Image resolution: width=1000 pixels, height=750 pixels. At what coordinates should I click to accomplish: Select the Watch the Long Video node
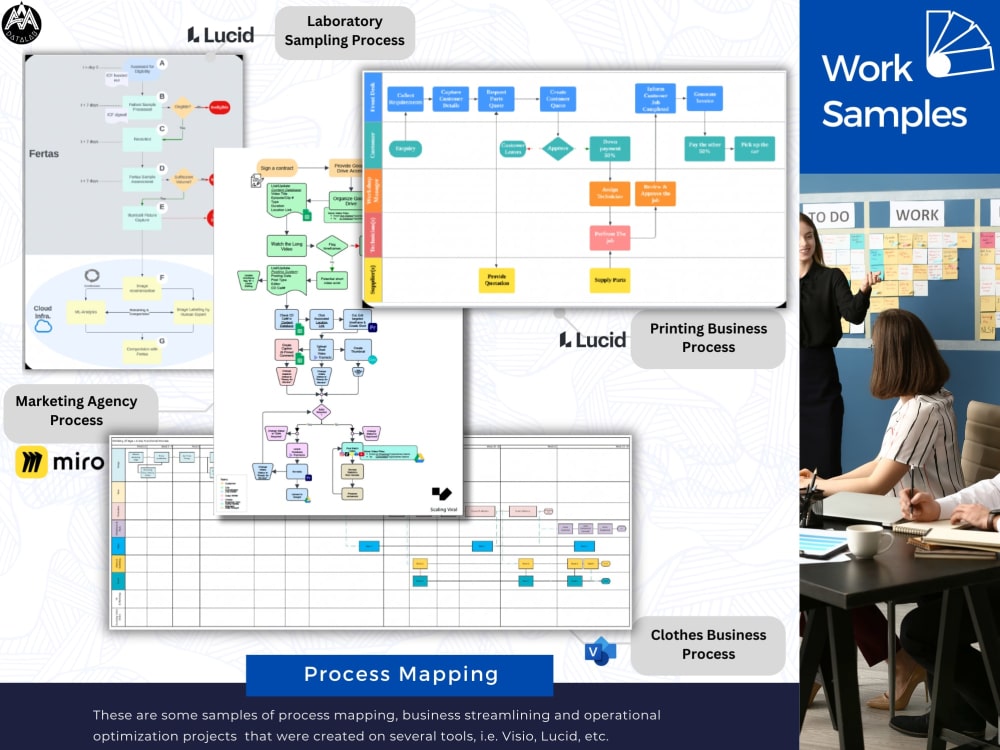point(286,245)
